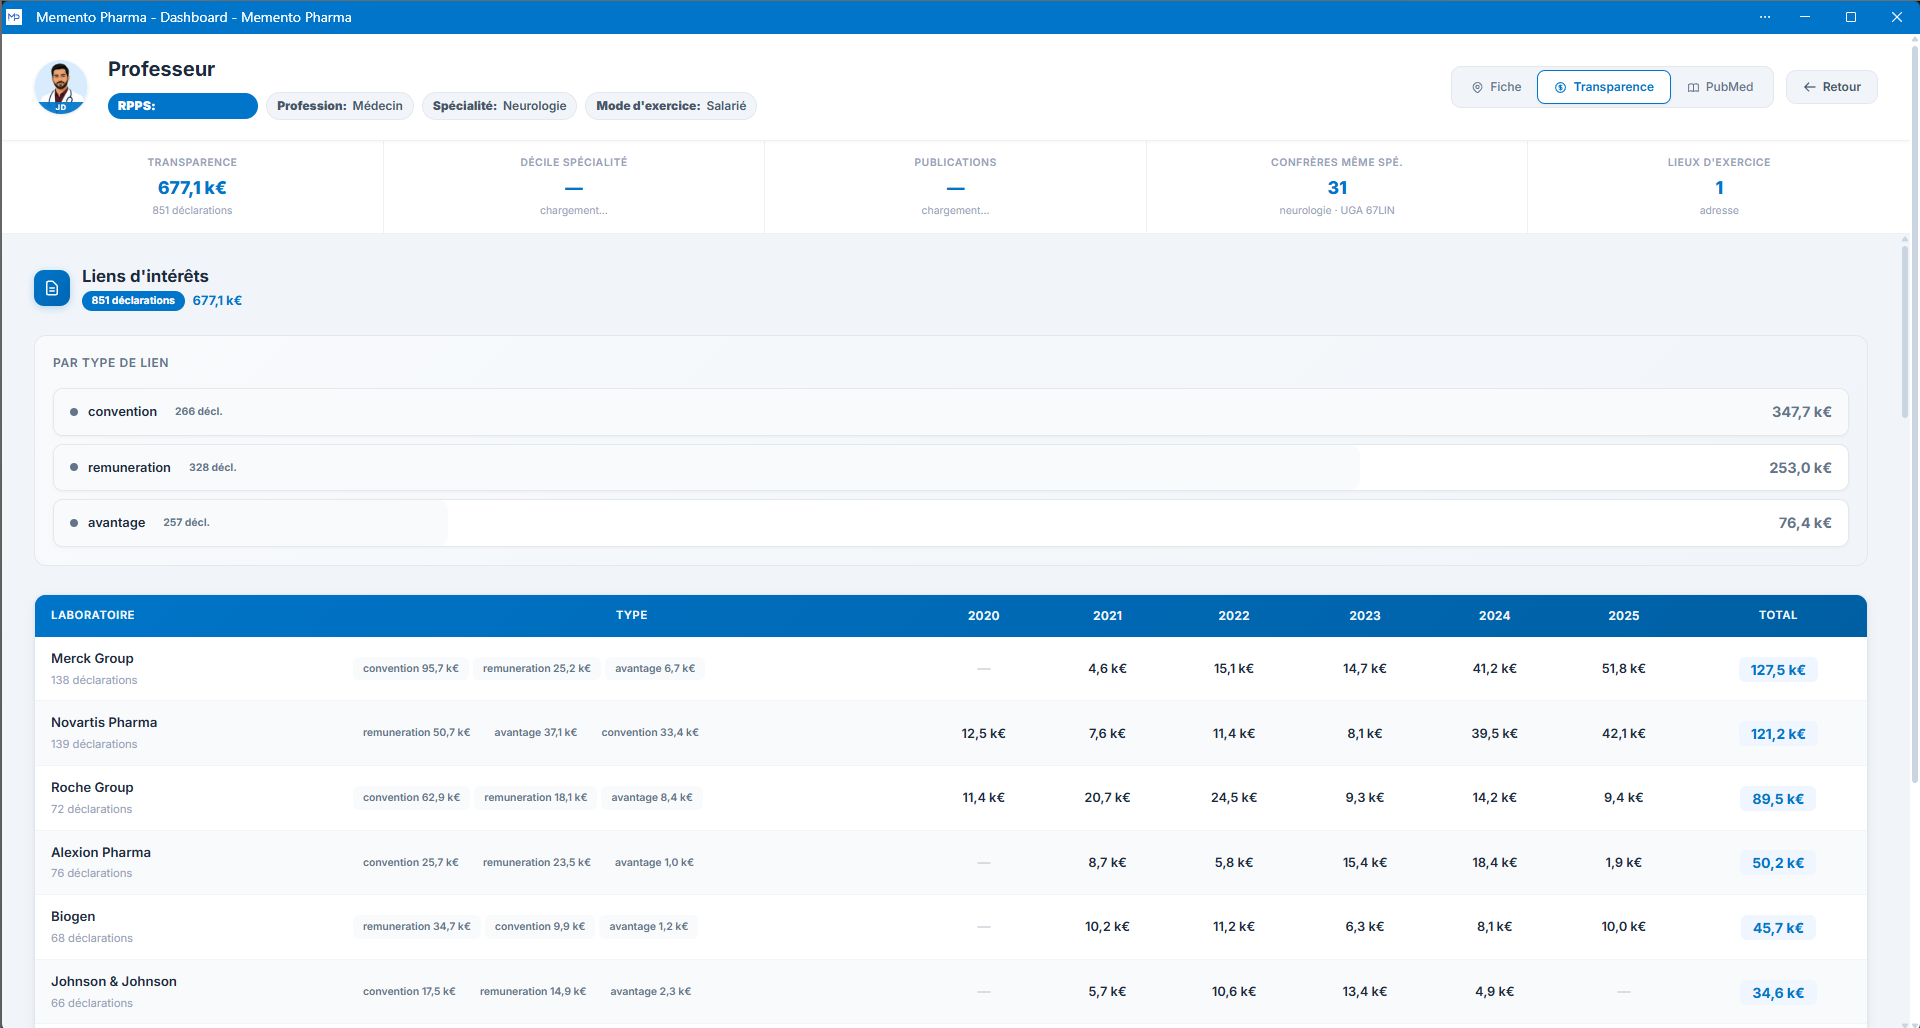
Task: Click the remuneration bullet dot
Action: pyautogui.click(x=74, y=467)
